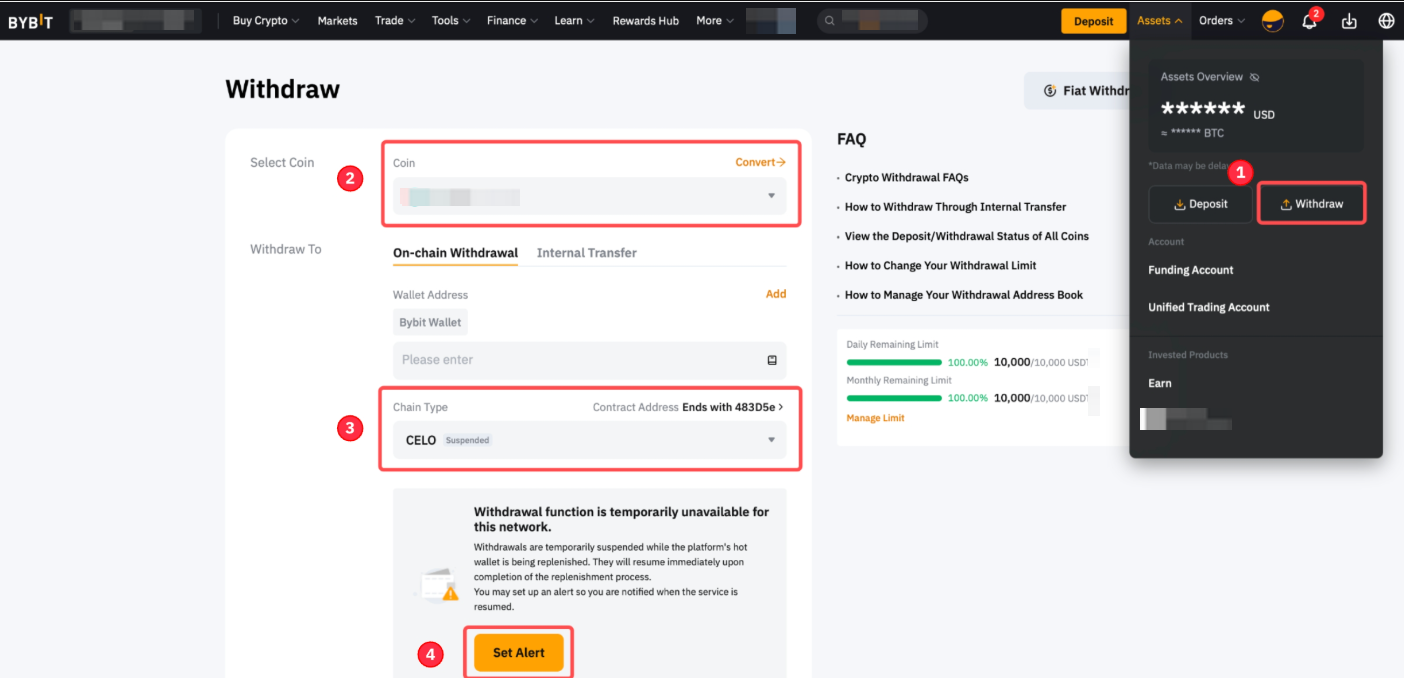Select the Bybit Wallet address chip
Viewport: 1404px width, 678px height.
pyautogui.click(x=430, y=322)
